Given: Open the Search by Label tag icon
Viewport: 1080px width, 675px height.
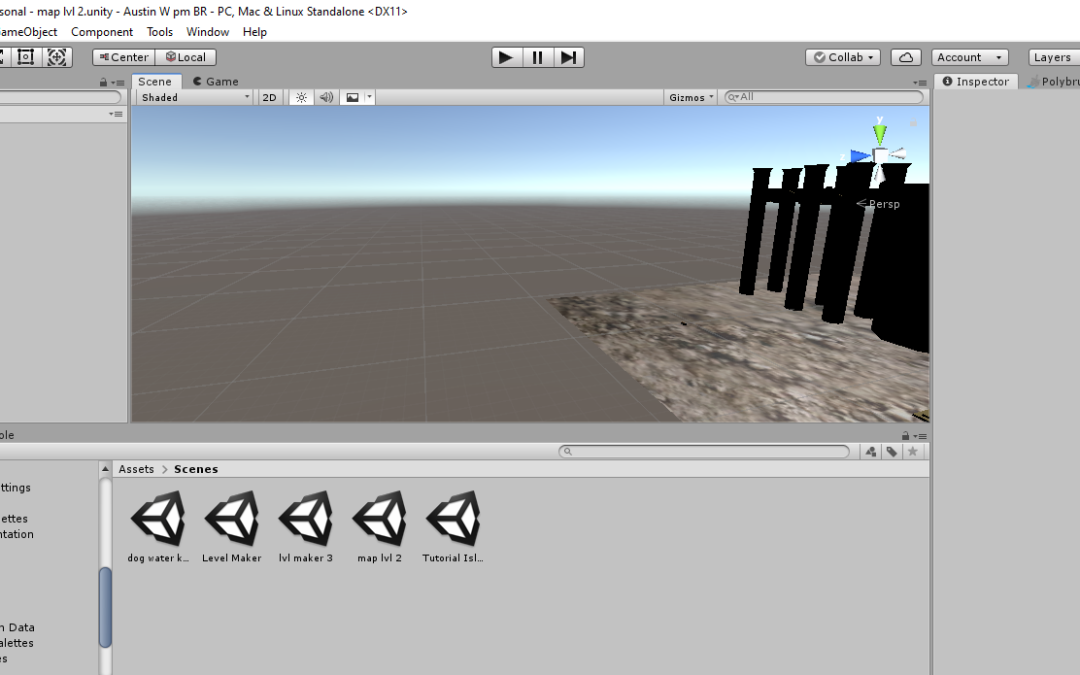Looking at the screenshot, I should [x=892, y=452].
